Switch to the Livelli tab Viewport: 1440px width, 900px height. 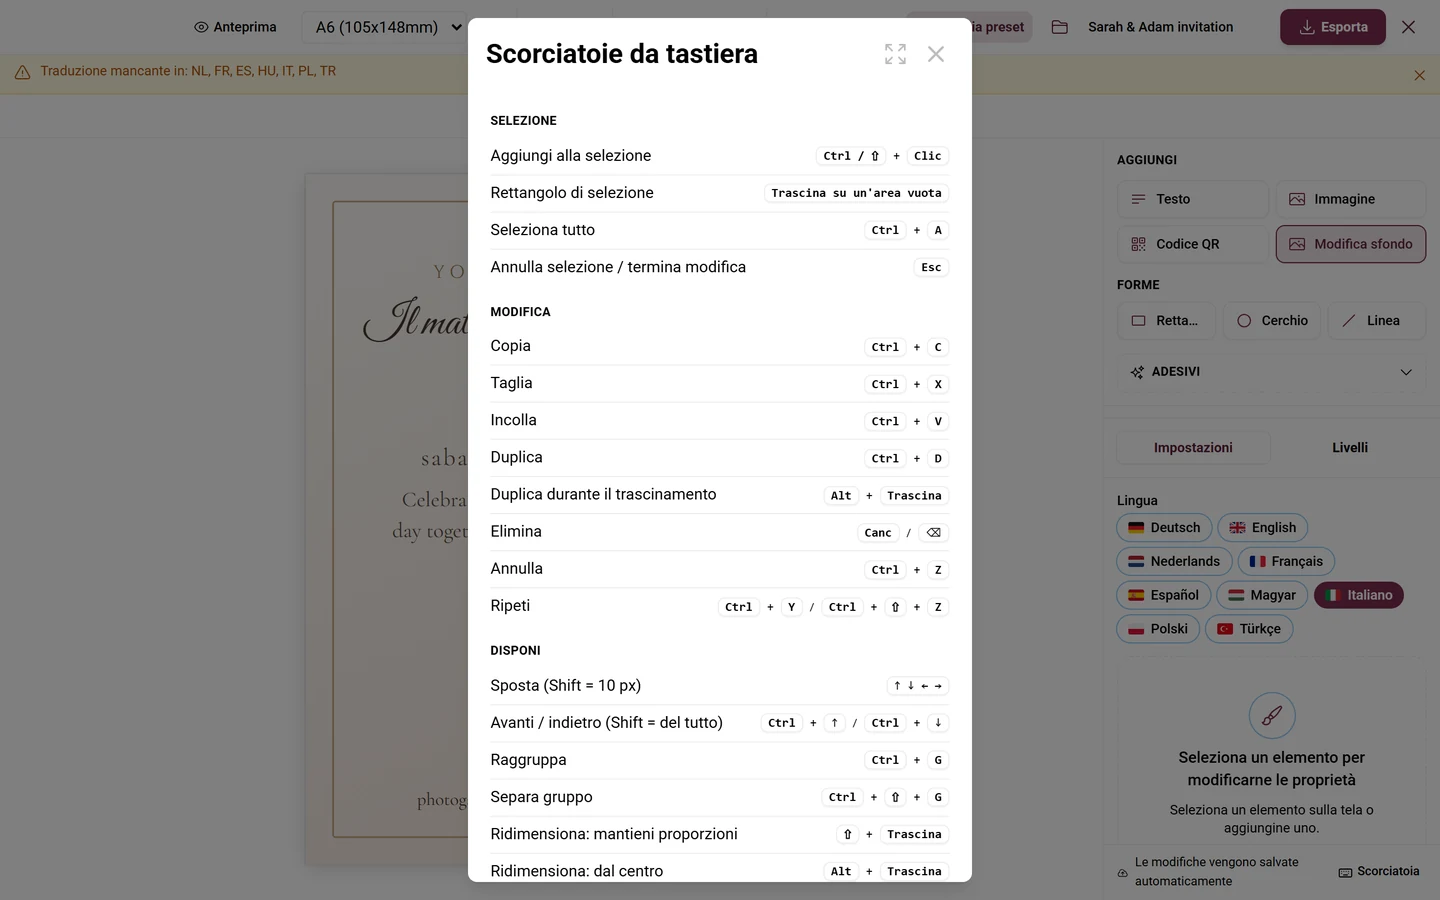1350,448
